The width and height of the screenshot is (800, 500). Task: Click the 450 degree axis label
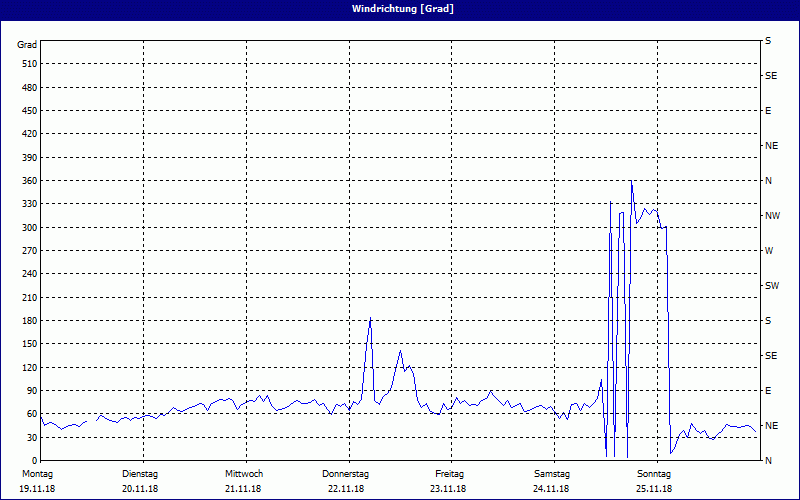pyautogui.click(x=30, y=111)
